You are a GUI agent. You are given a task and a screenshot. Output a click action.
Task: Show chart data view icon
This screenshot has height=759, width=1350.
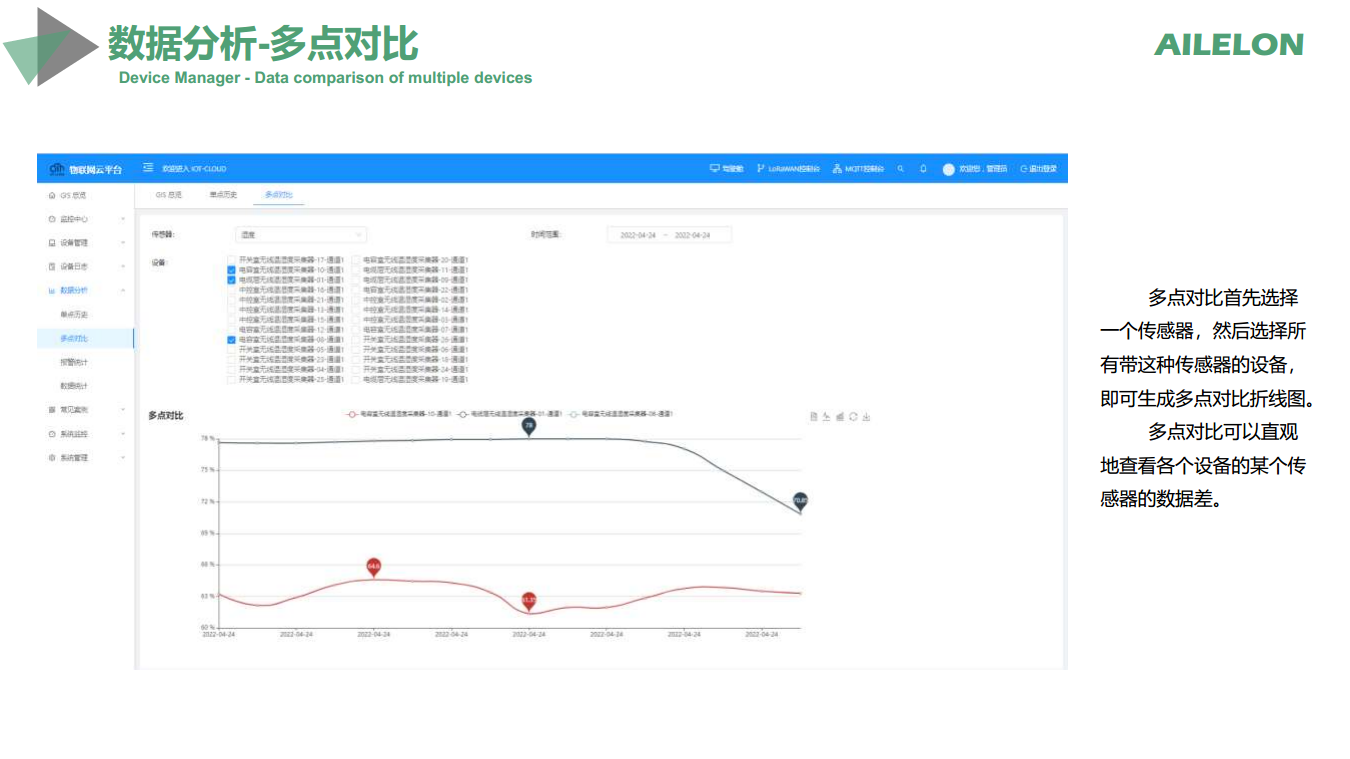pos(814,416)
